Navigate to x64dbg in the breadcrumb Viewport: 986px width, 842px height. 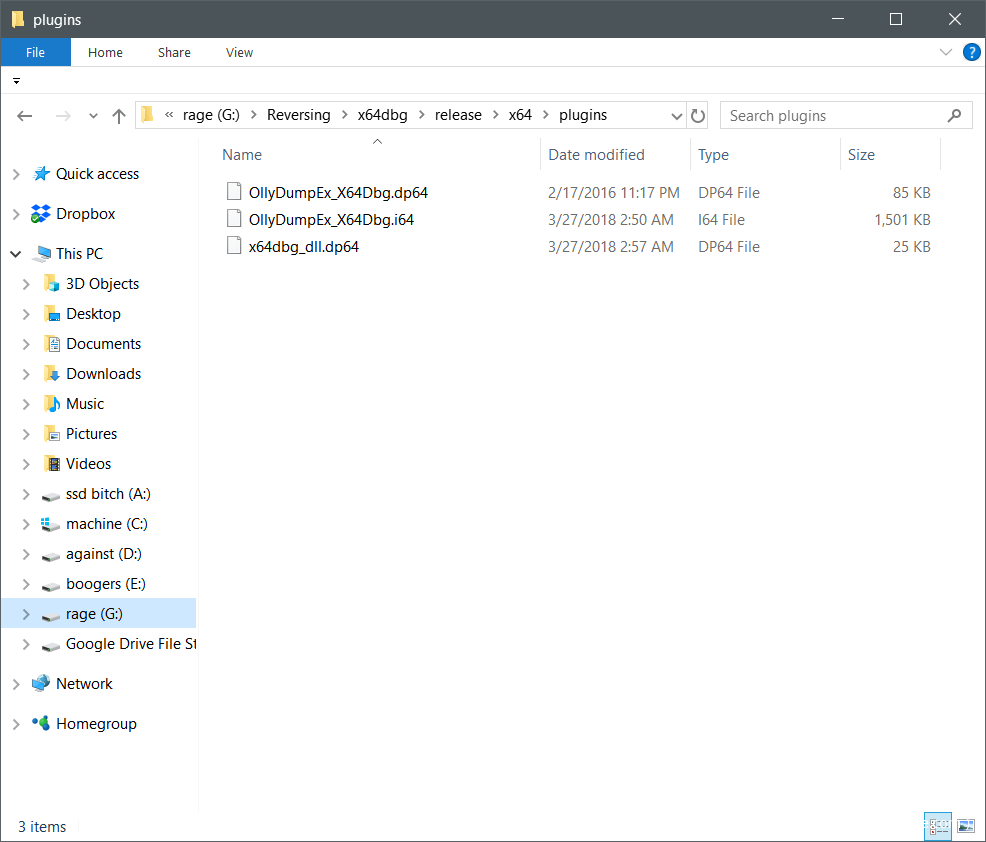385,115
